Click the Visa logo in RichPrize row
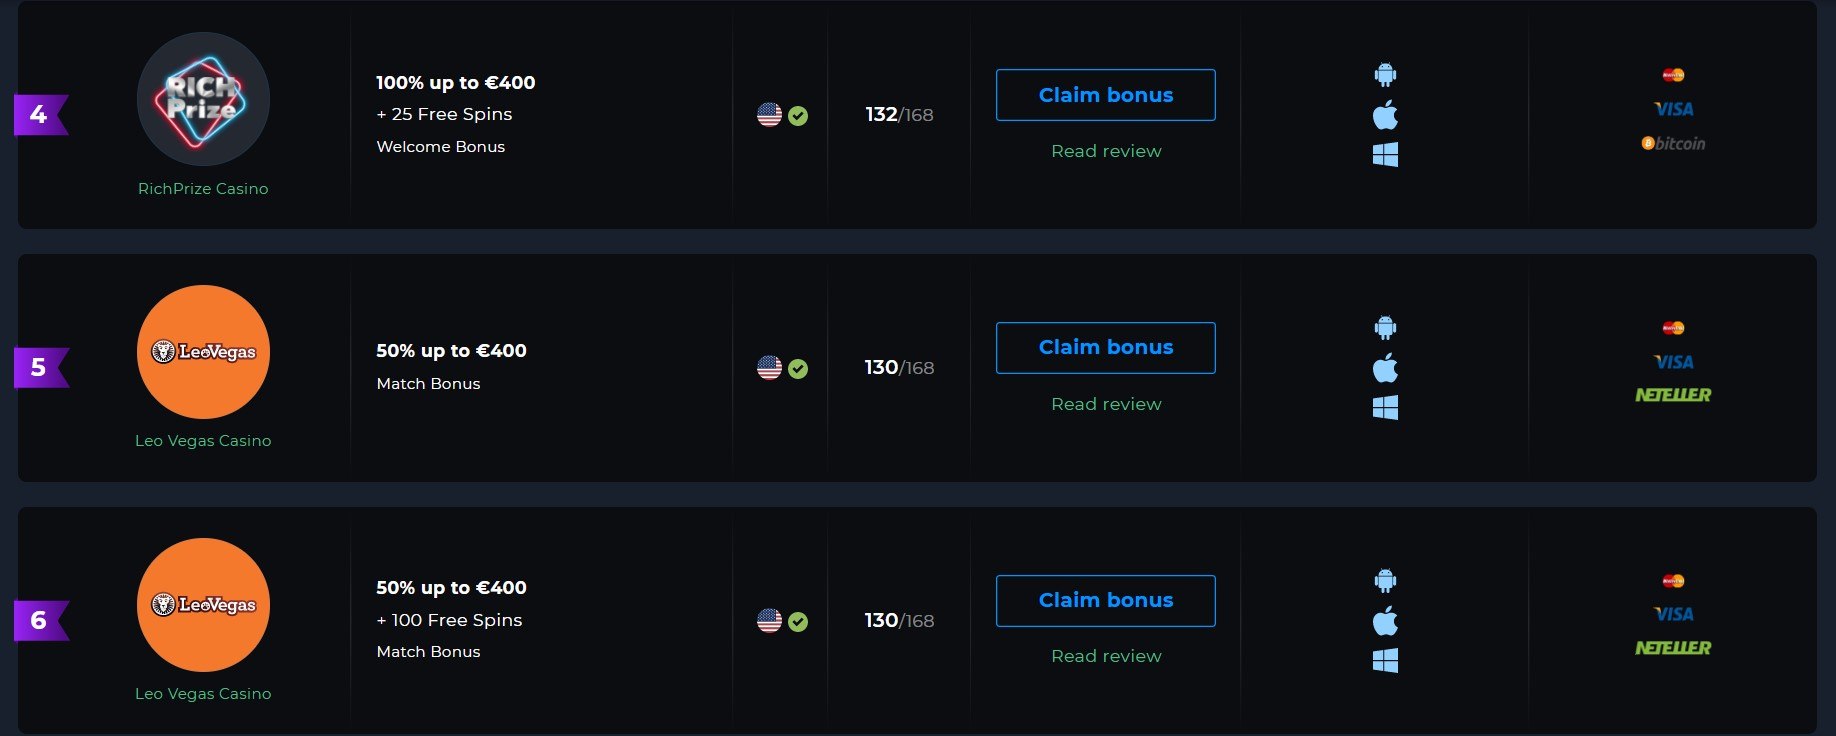The width and height of the screenshot is (1836, 736). click(1673, 109)
